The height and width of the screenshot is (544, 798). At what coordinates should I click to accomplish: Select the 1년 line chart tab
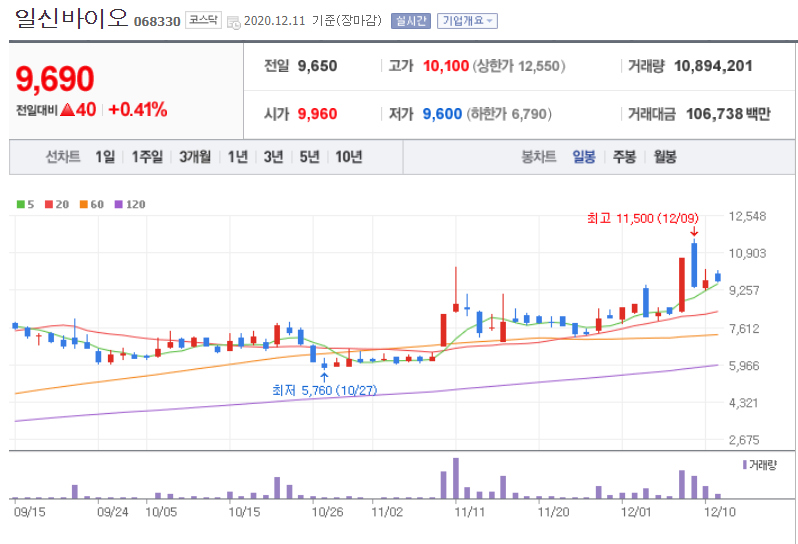[x=237, y=157]
